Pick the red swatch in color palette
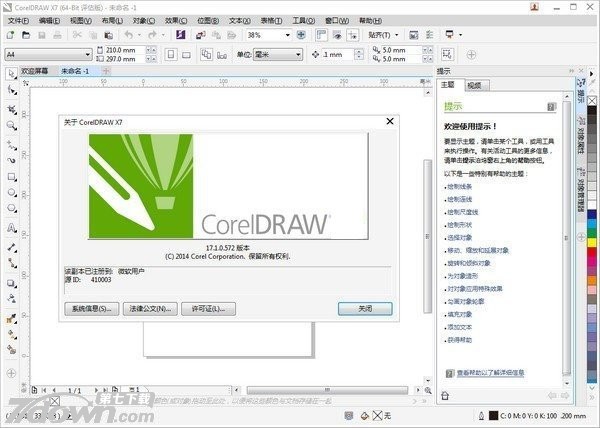 coord(592,252)
